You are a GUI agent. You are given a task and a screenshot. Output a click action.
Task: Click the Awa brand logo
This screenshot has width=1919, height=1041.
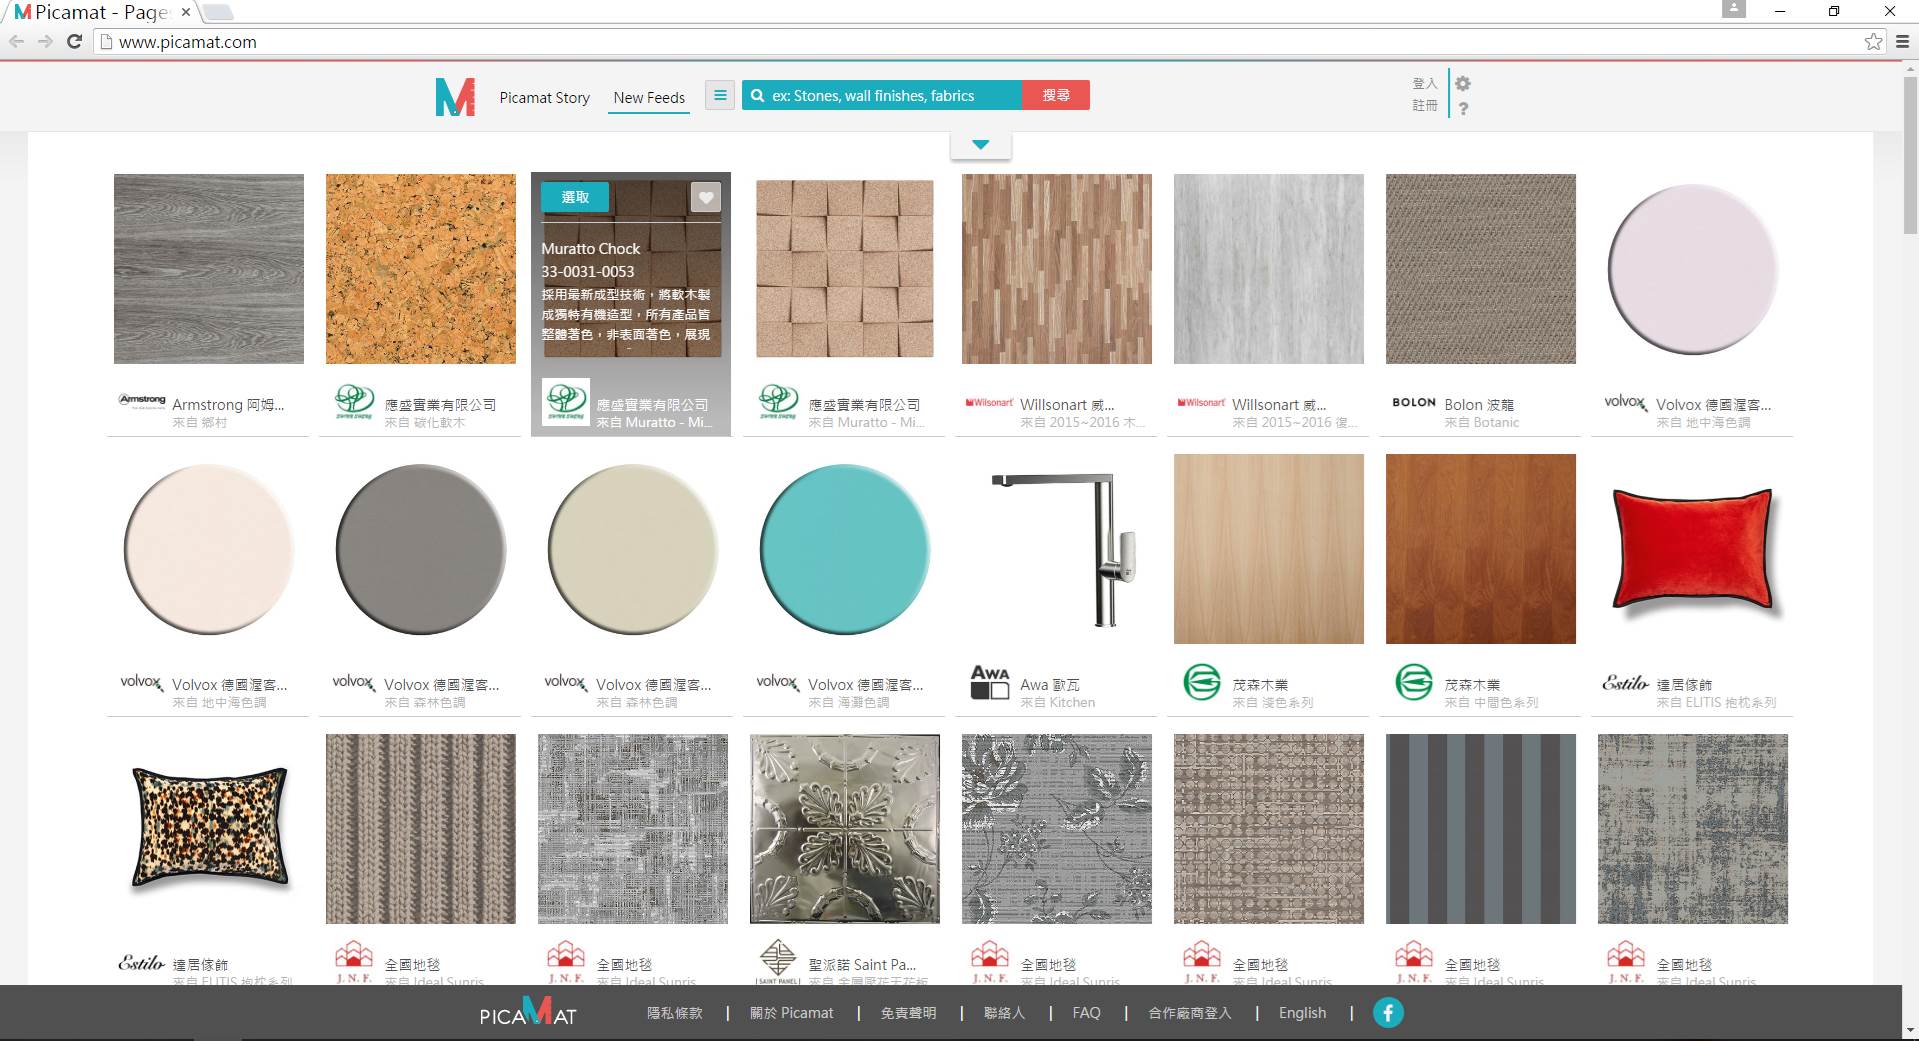[x=990, y=683]
